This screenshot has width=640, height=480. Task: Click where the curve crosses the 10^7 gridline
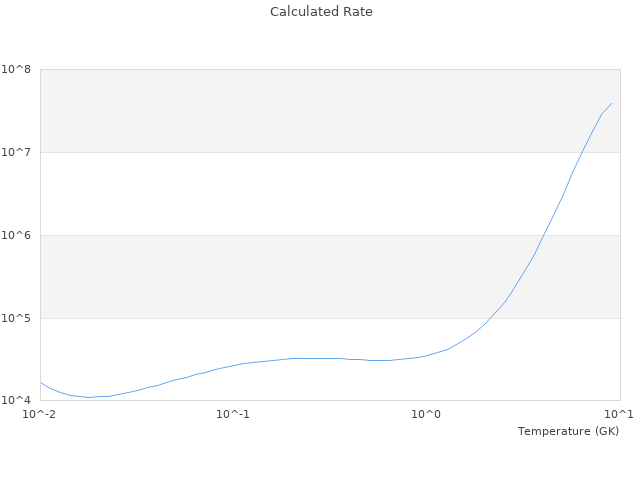(582, 152)
